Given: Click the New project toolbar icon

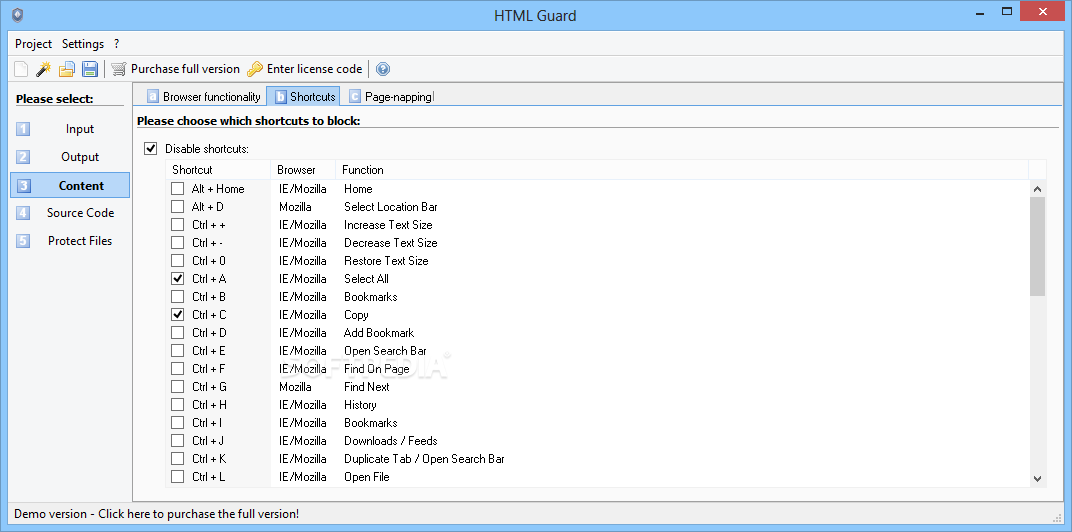Looking at the screenshot, I should (x=22, y=69).
